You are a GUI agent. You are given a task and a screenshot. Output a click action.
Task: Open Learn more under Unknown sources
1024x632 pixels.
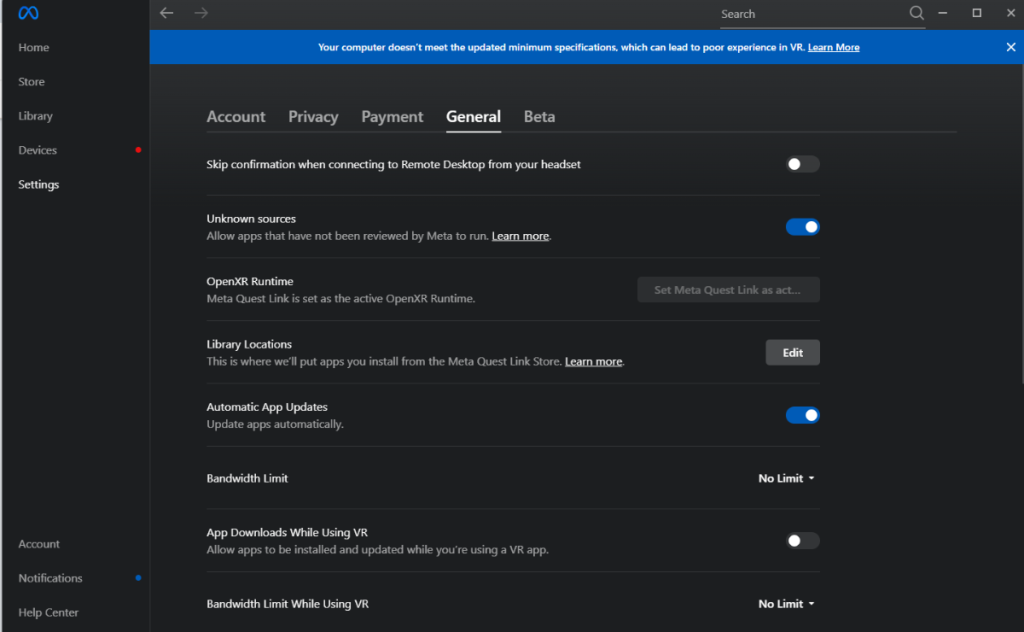tap(520, 236)
